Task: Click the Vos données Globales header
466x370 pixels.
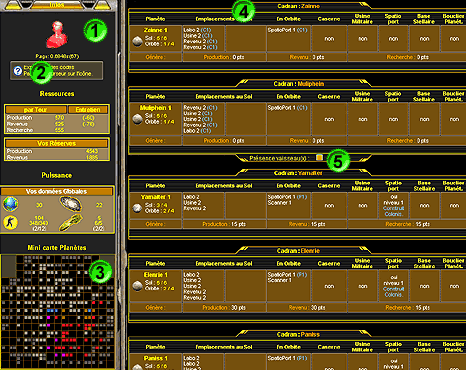Action: (x=57, y=191)
